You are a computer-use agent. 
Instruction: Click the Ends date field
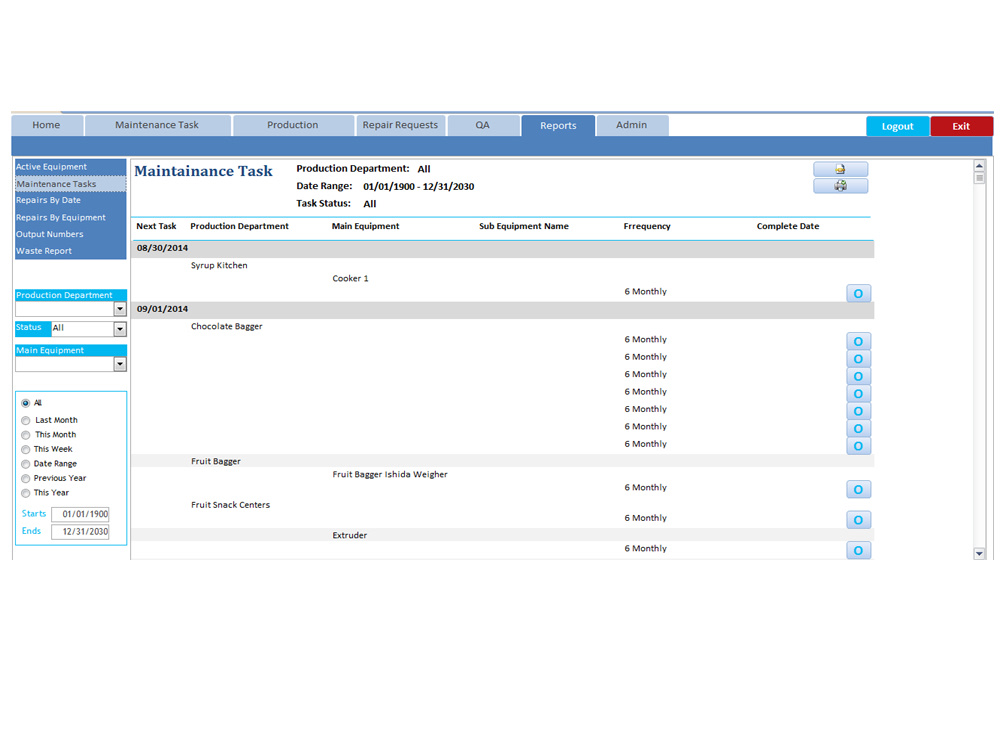tap(80, 531)
